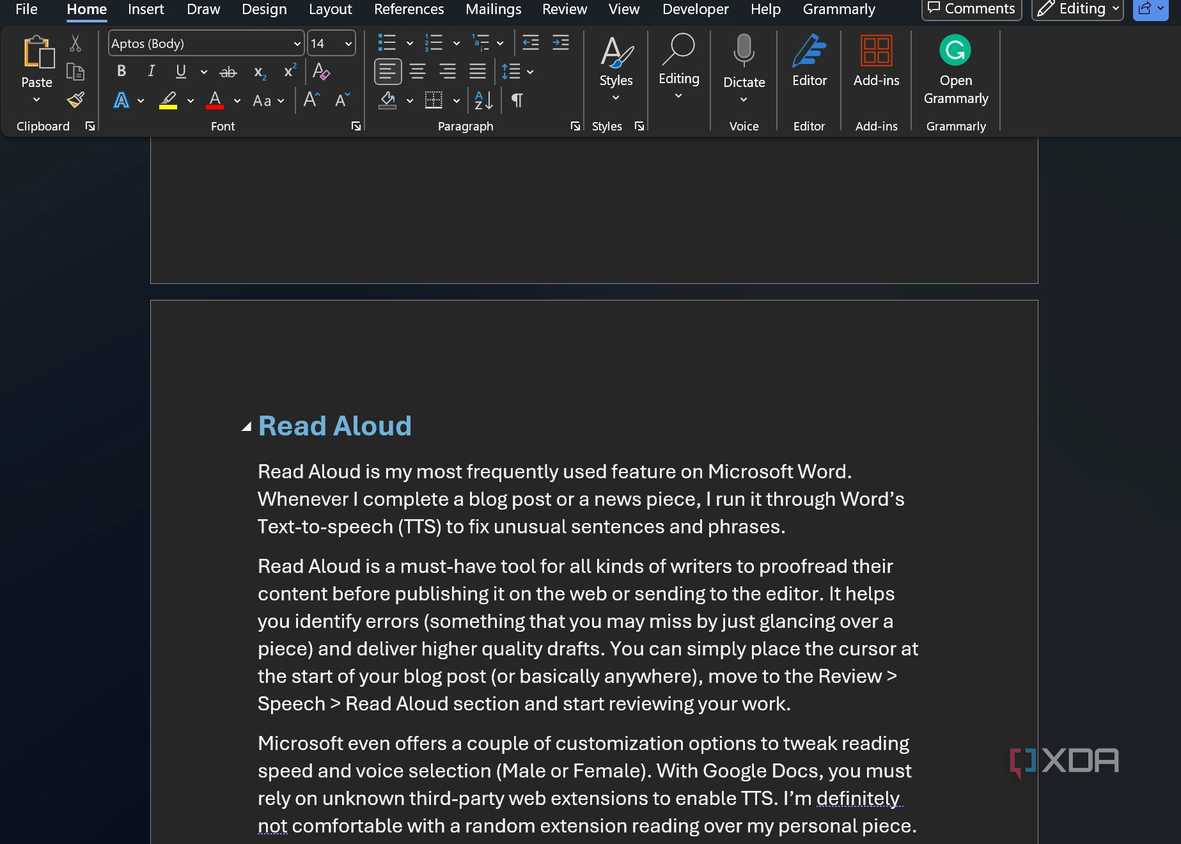This screenshot has height=844, width=1181.
Task: Open the File menu
Action: pyautogui.click(x=26, y=9)
